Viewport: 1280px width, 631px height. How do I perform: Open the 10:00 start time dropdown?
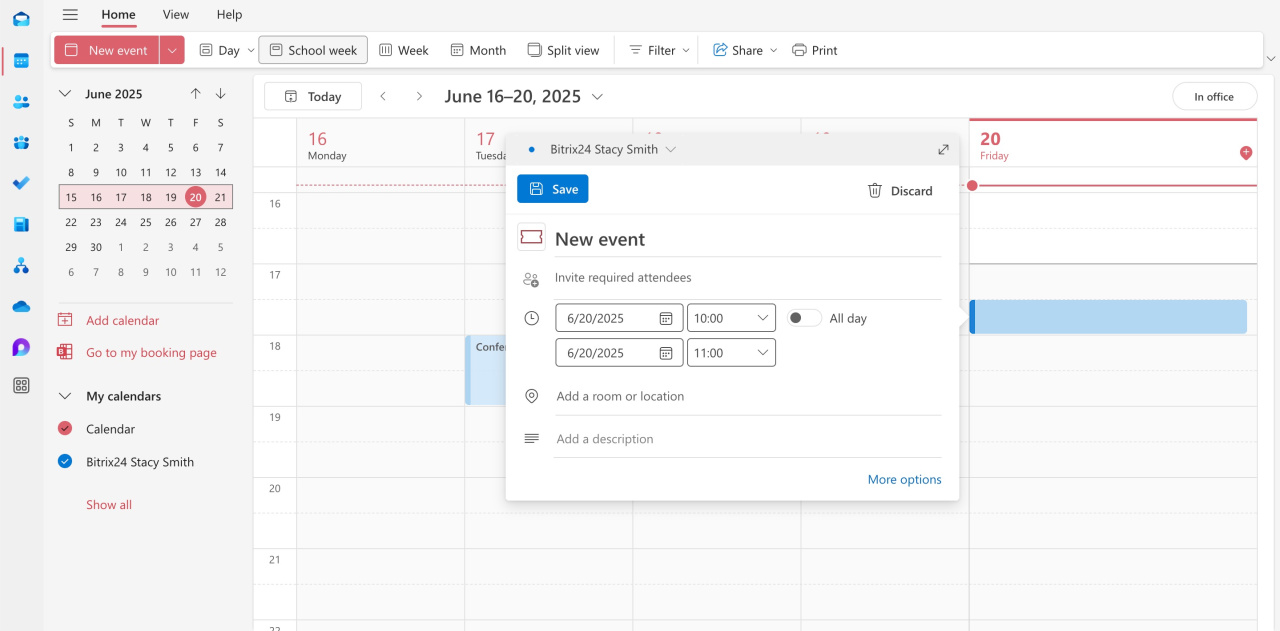click(763, 318)
